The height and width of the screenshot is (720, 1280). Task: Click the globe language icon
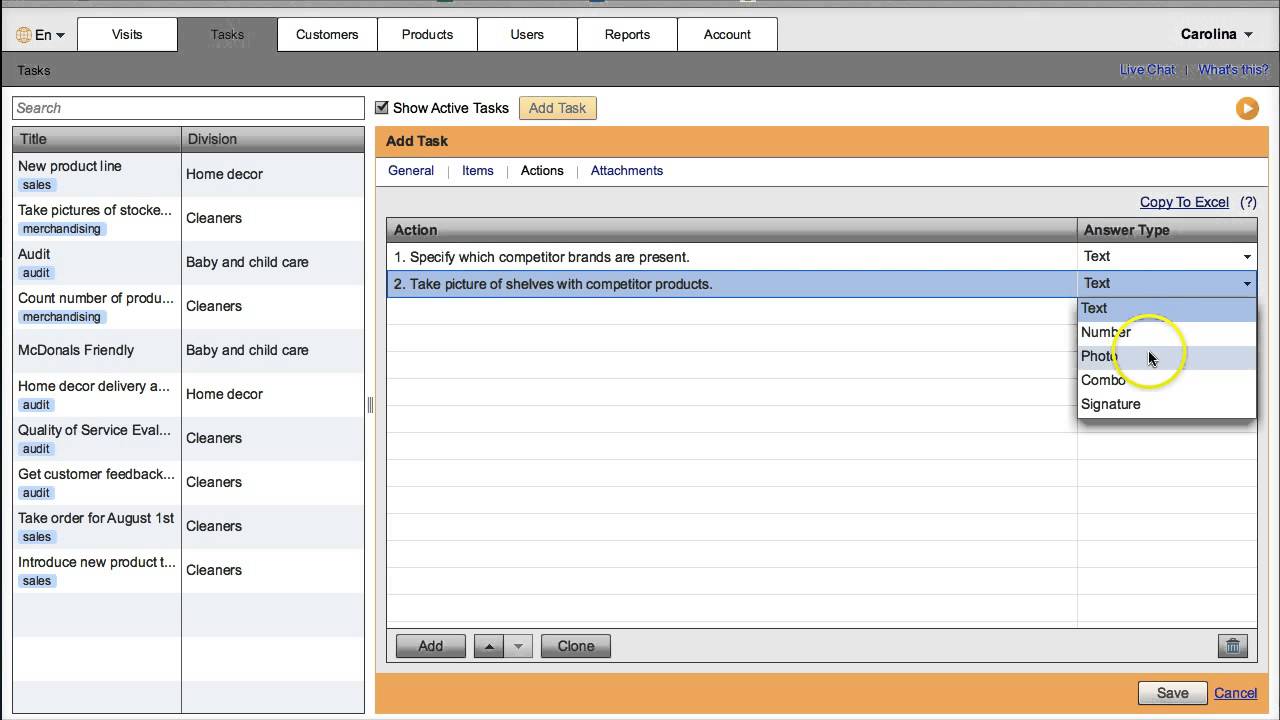pyautogui.click(x=24, y=35)
